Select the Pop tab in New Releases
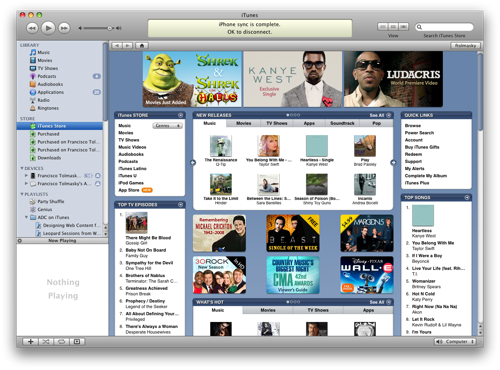 click(377, 123)
